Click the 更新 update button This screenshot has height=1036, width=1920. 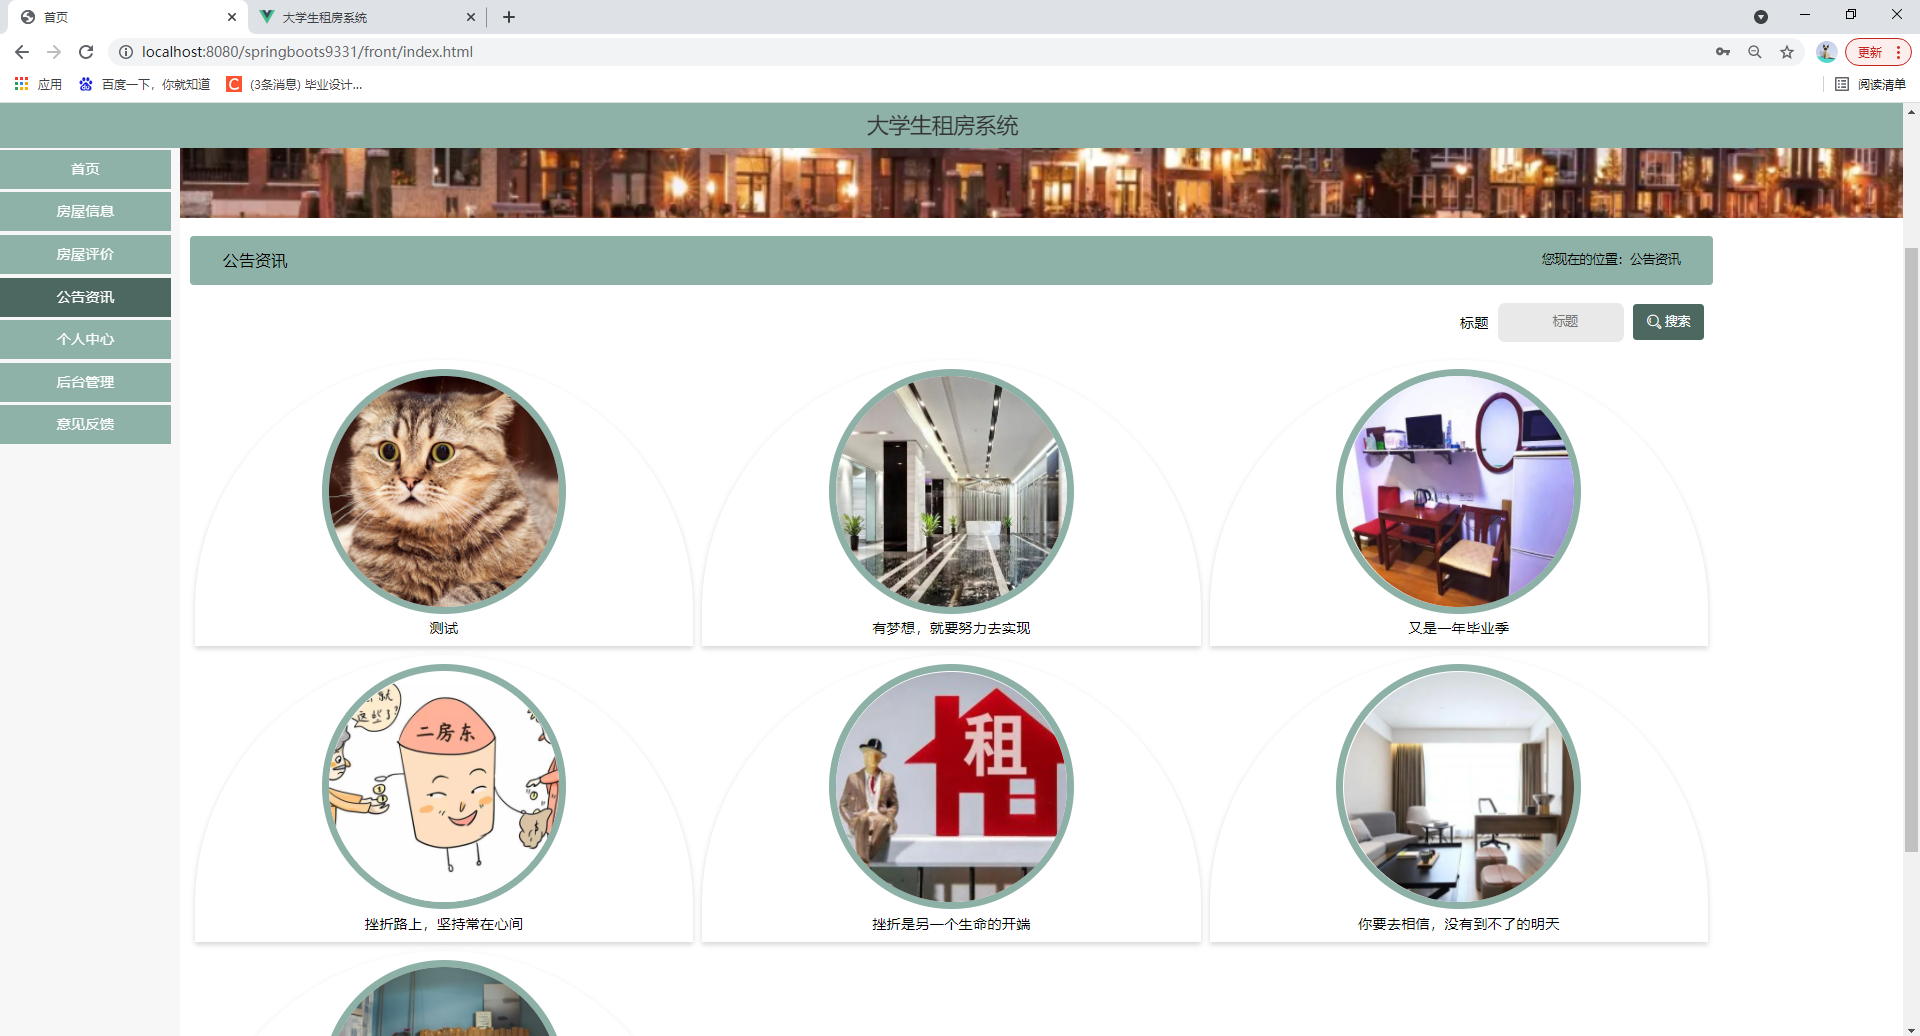tap(1877, 52)
